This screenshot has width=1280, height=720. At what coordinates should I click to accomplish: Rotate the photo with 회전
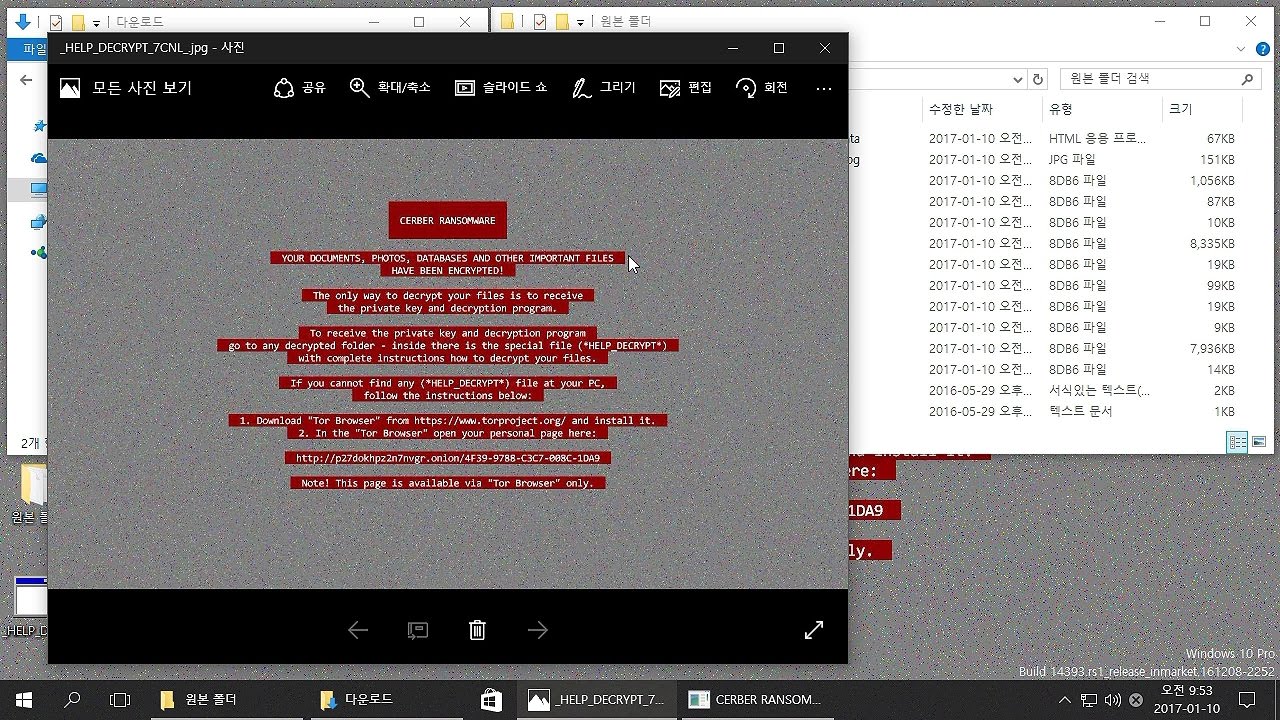[x=762, y=88]
